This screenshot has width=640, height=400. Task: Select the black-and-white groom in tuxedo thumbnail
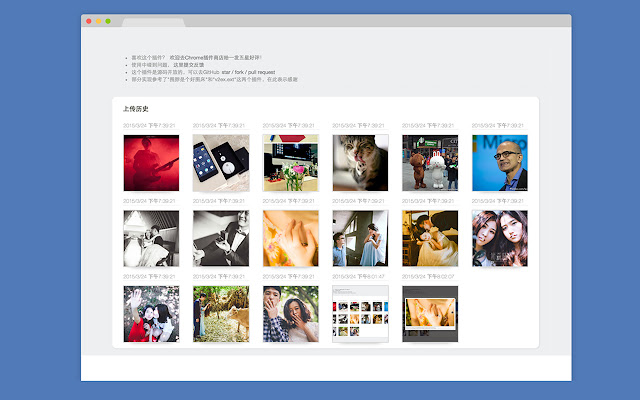pos(220,238)
